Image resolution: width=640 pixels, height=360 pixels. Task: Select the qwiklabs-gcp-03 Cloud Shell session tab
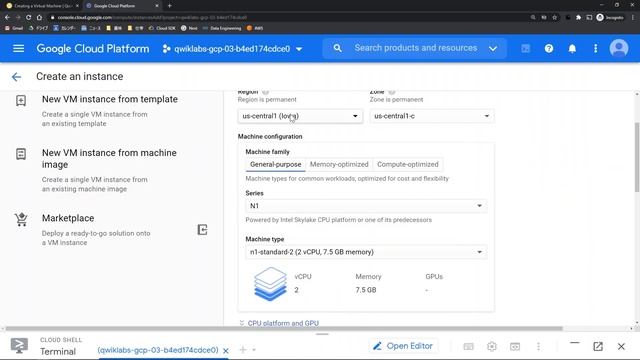coord(158,350)
